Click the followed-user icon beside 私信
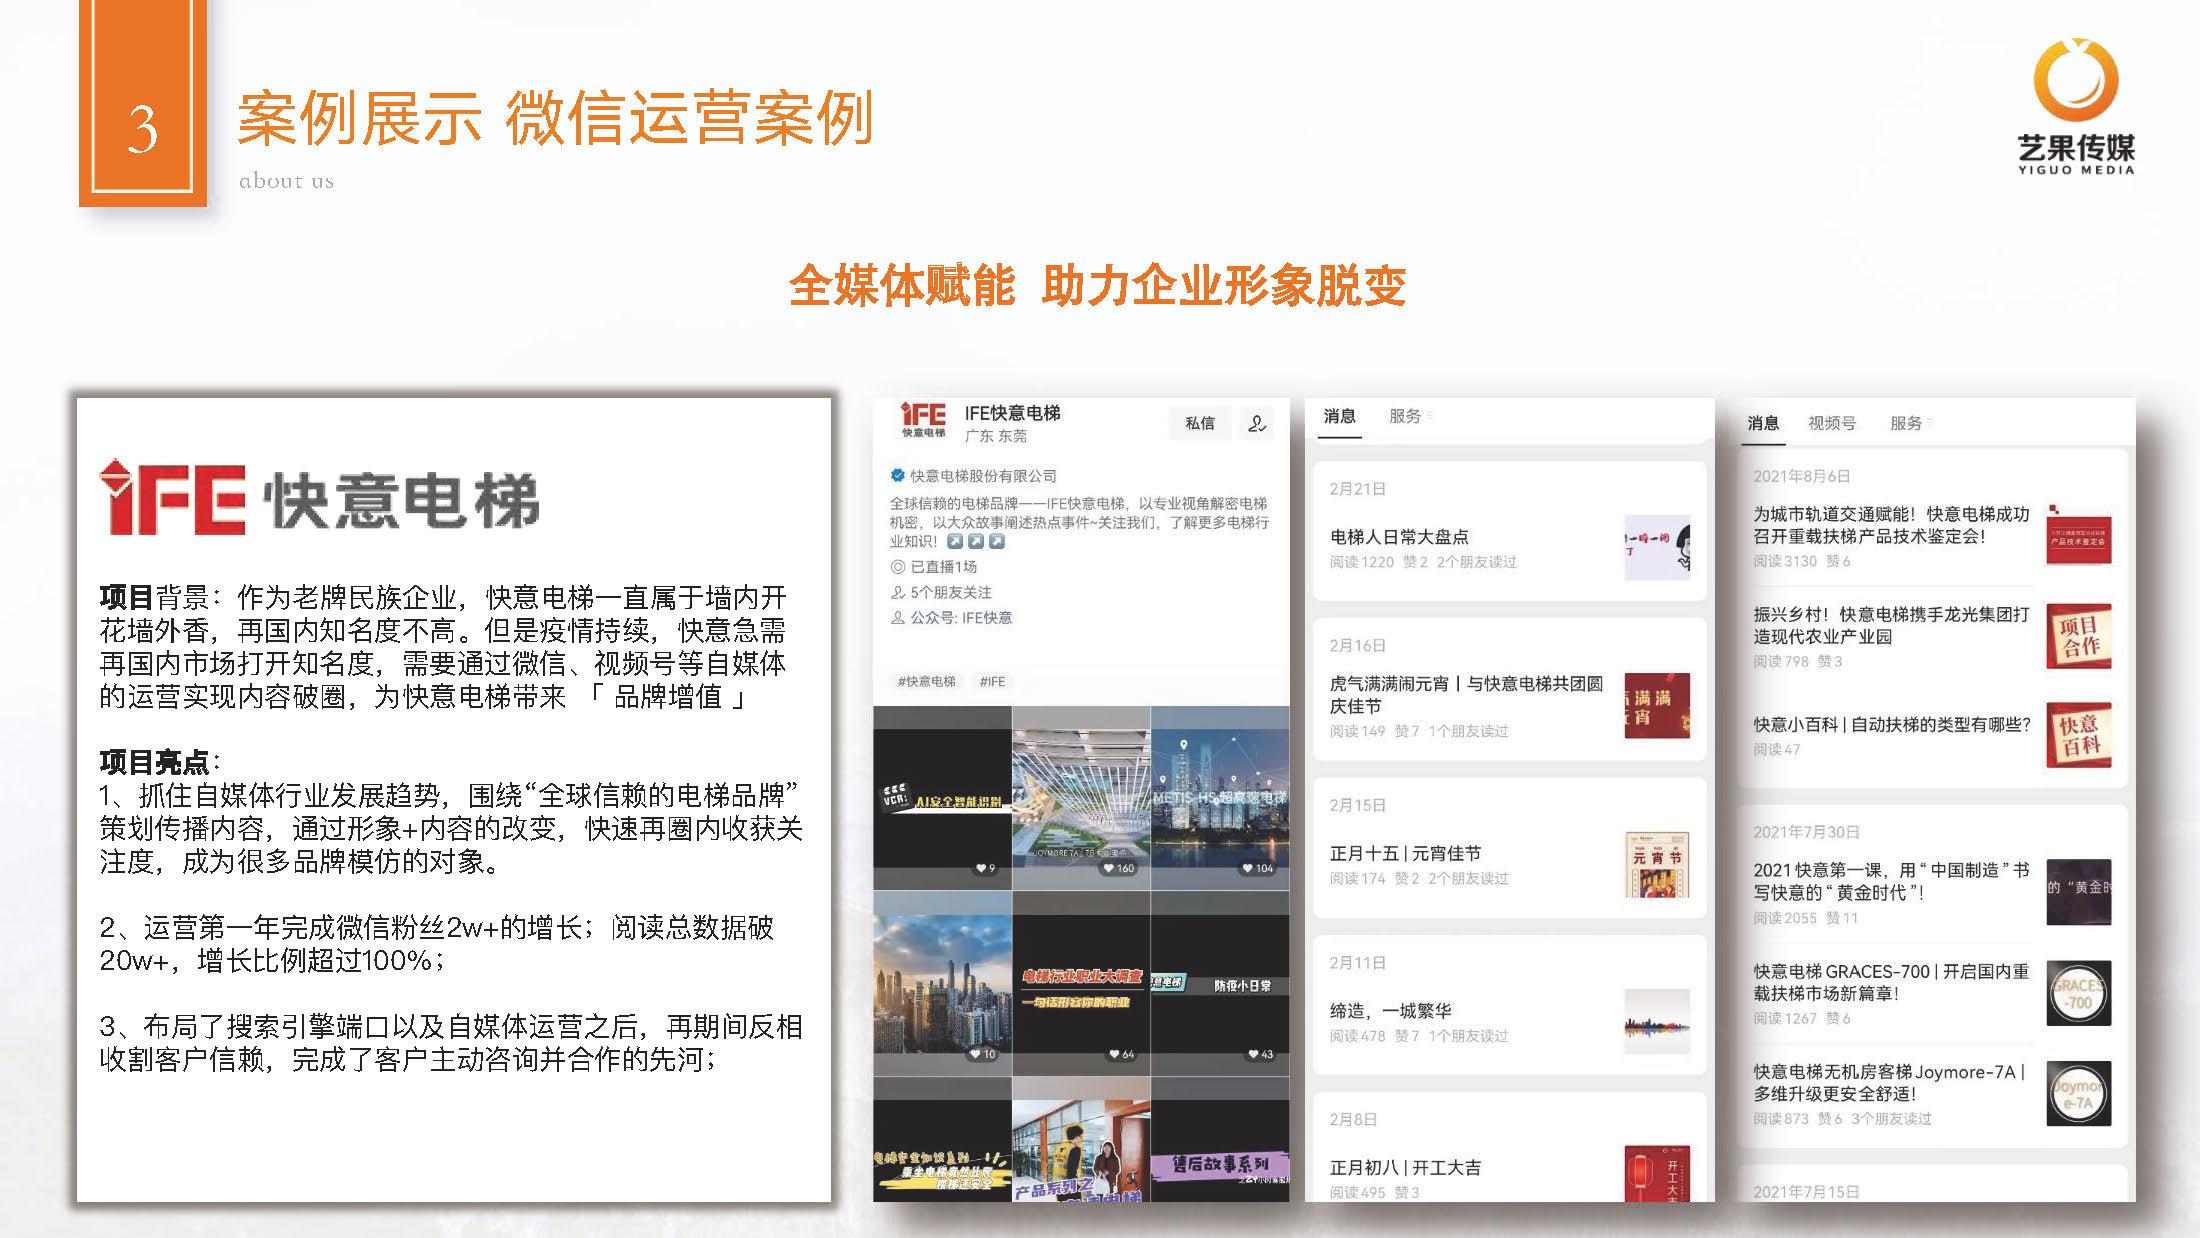The height and width of the screenshot is (1238, 2200). tap(1257, 423)
